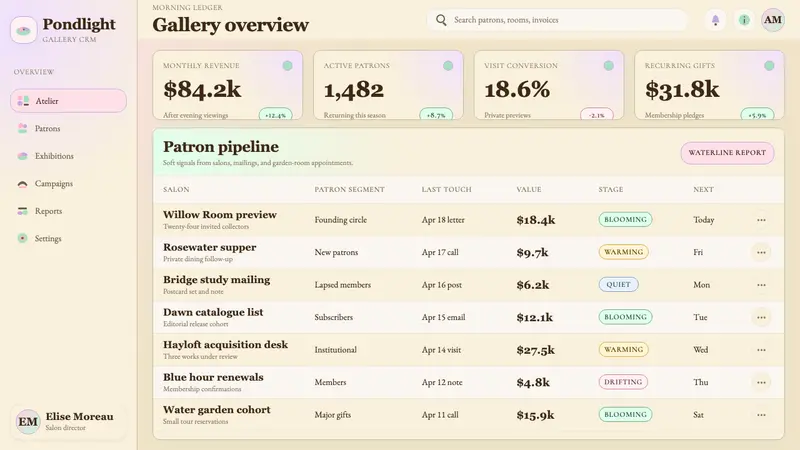Viewport: 800px width, 450px height.
Task: Switch to Reports
Action: point(68,211)
